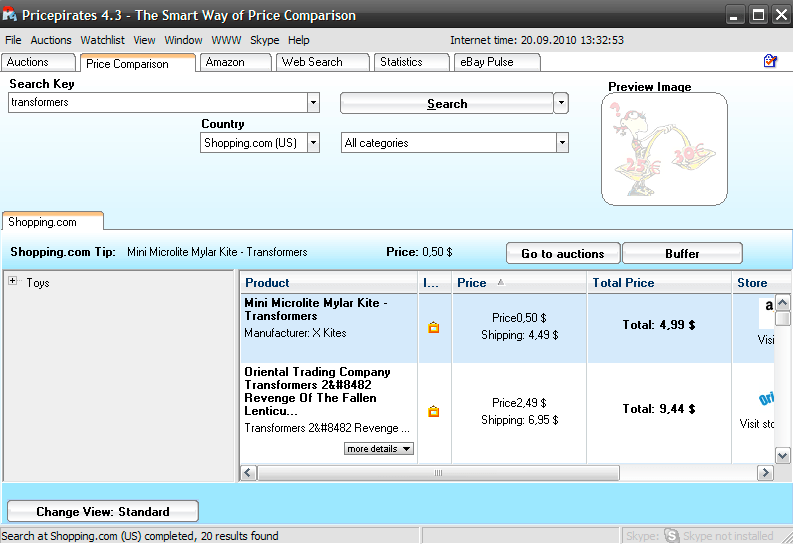The height and width of the screenshot is (544, 793).
Task: Select the Shopping.com results tab
Action: (53, 221)
